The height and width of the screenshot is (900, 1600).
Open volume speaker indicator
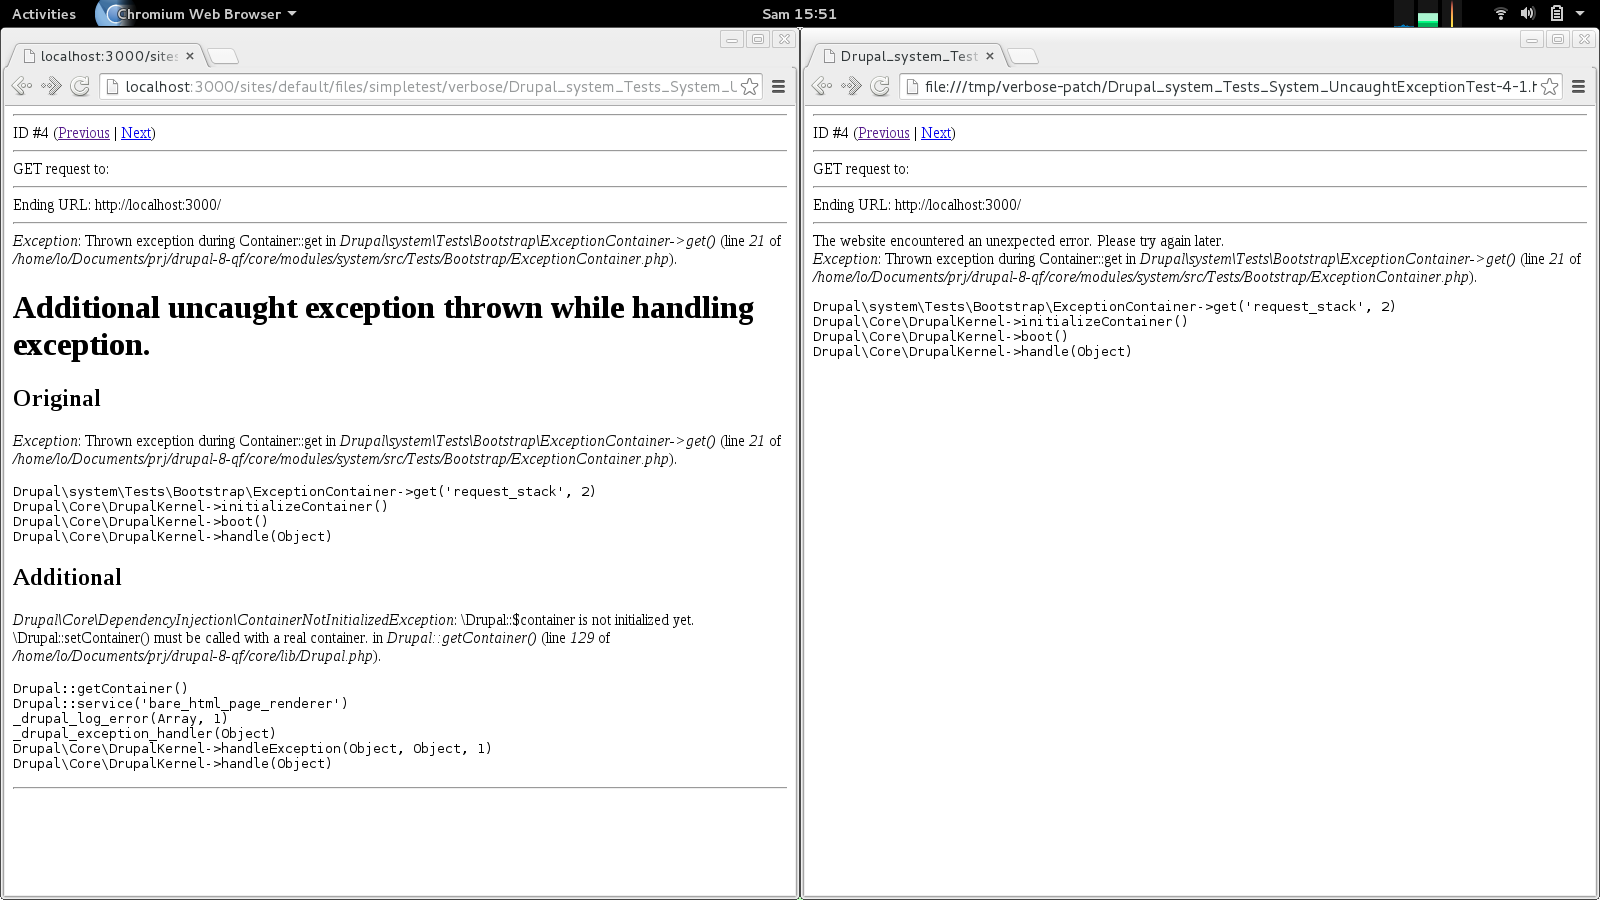point(1528,14)
